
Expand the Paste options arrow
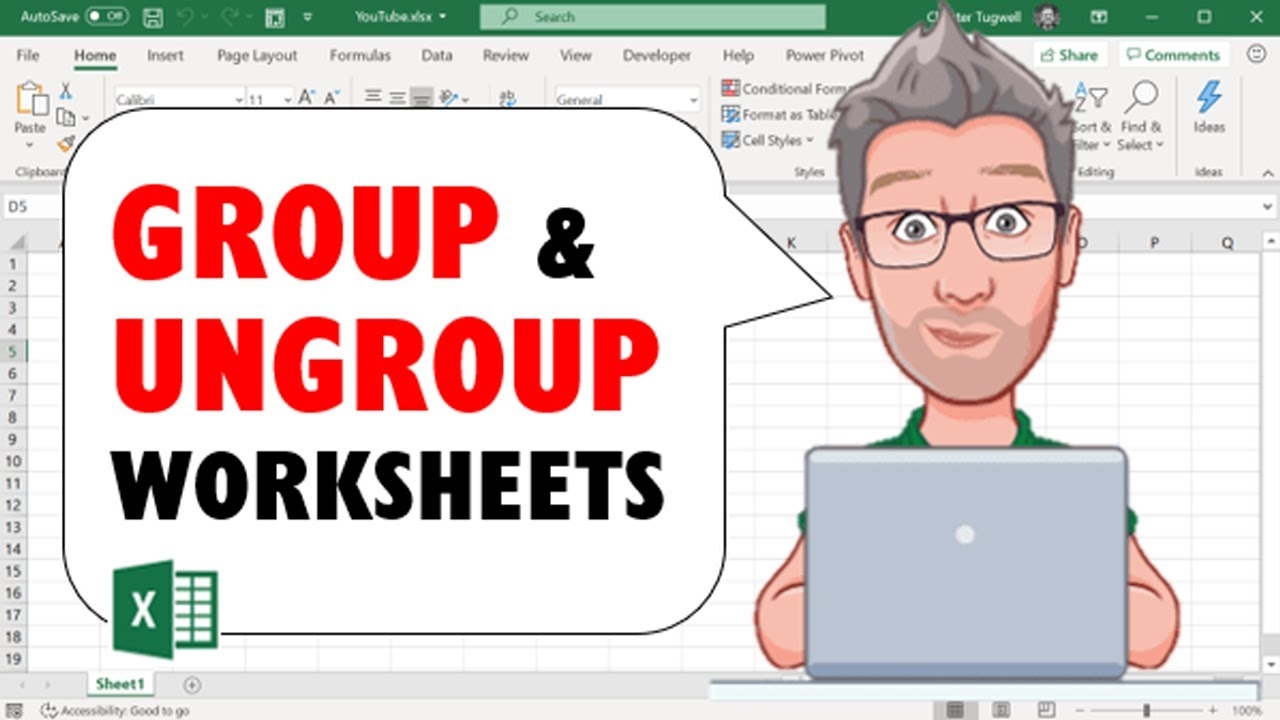point(30,145)
